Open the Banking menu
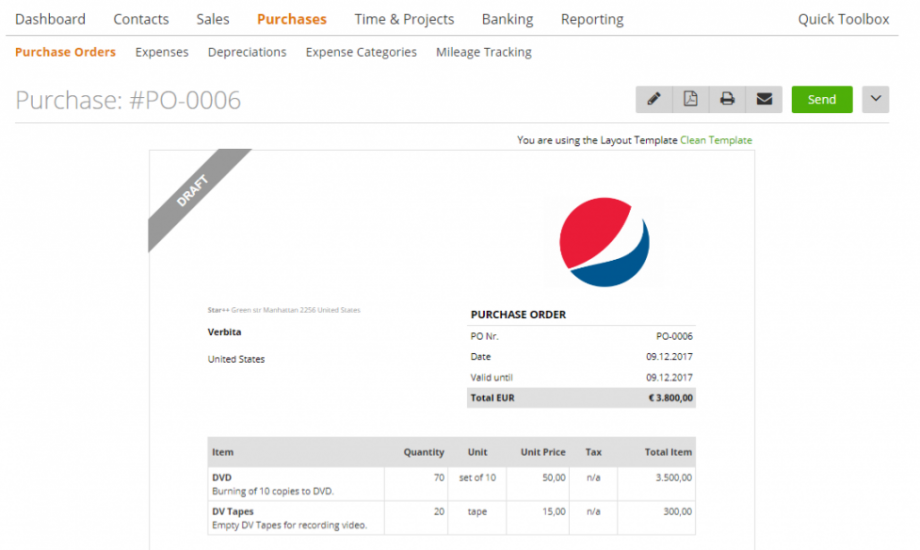 pyautogui.click(x=508, y=19)
